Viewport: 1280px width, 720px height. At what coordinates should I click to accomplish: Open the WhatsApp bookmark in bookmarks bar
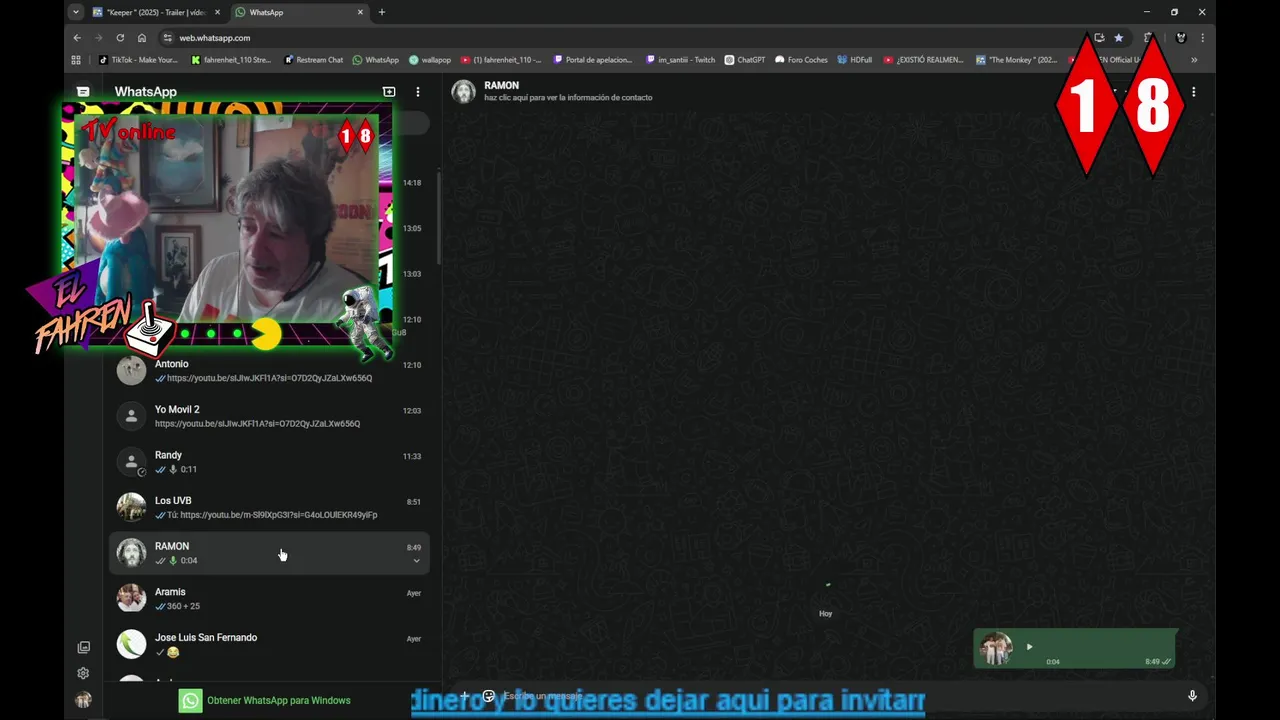coord(375,60)
